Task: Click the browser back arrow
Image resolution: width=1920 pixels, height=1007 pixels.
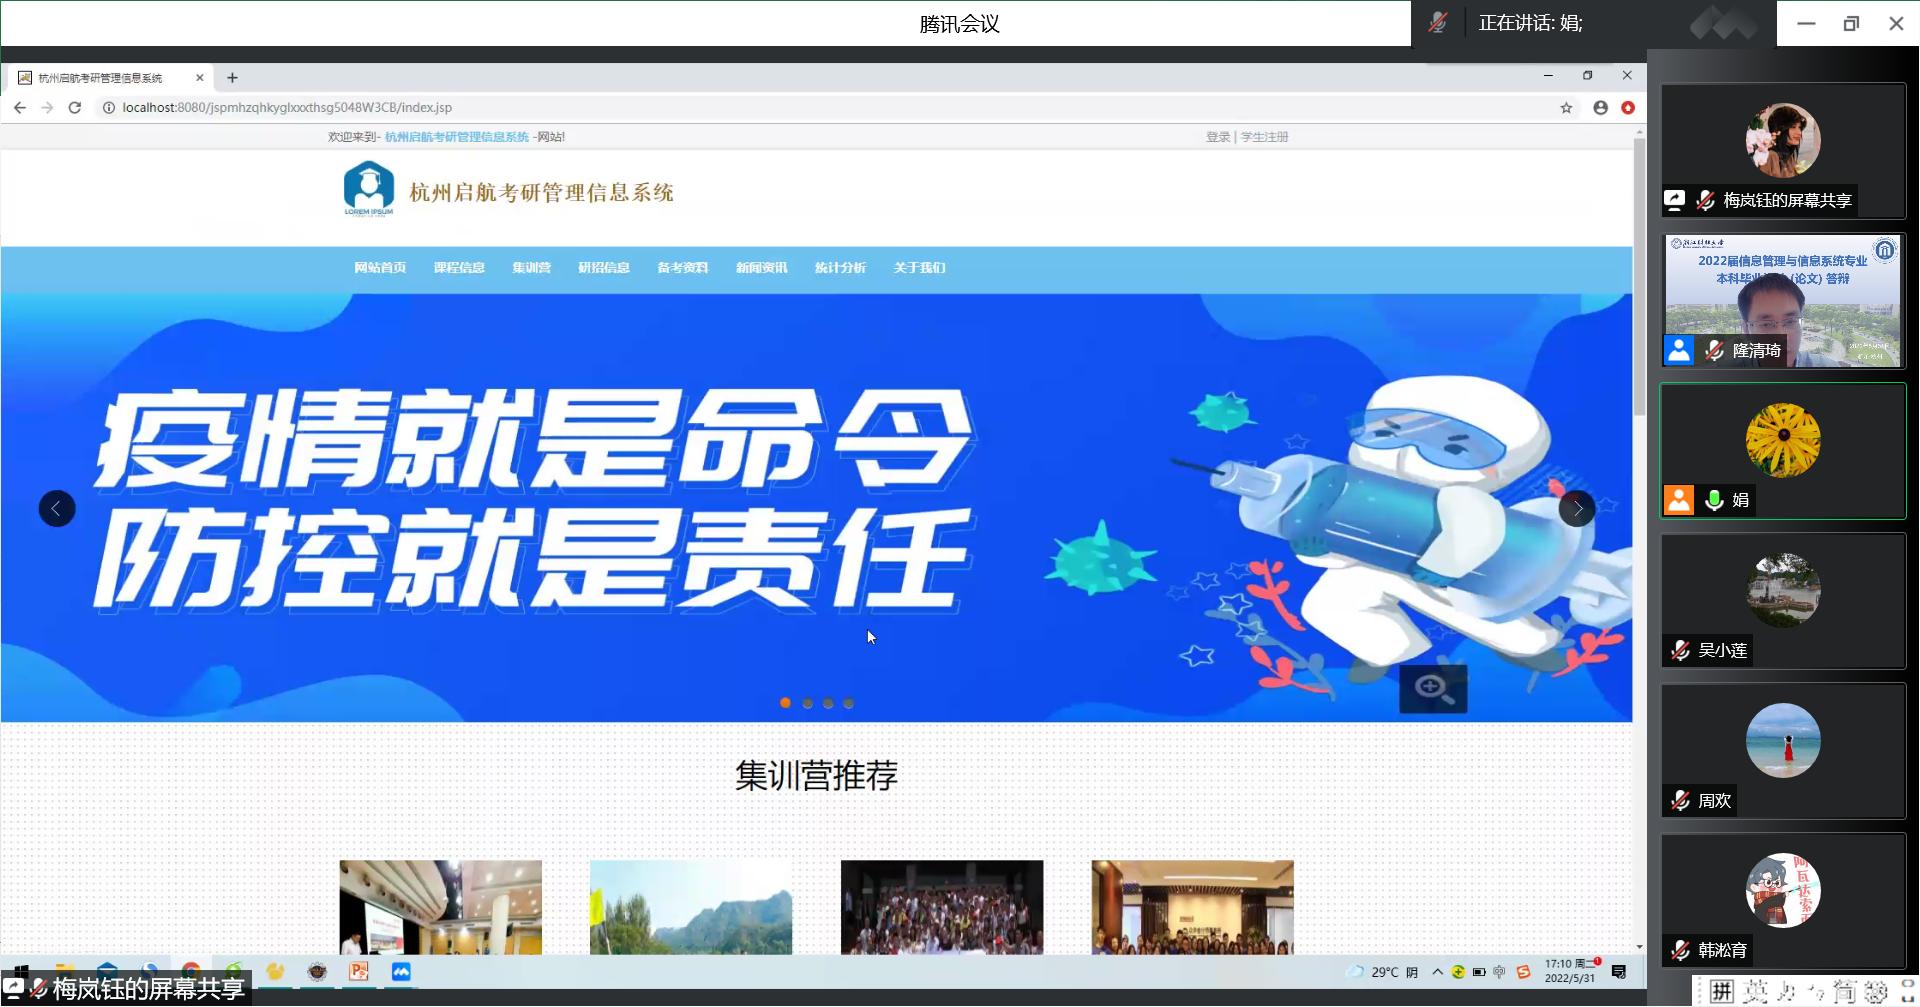Action: click(x=20, y=108)
